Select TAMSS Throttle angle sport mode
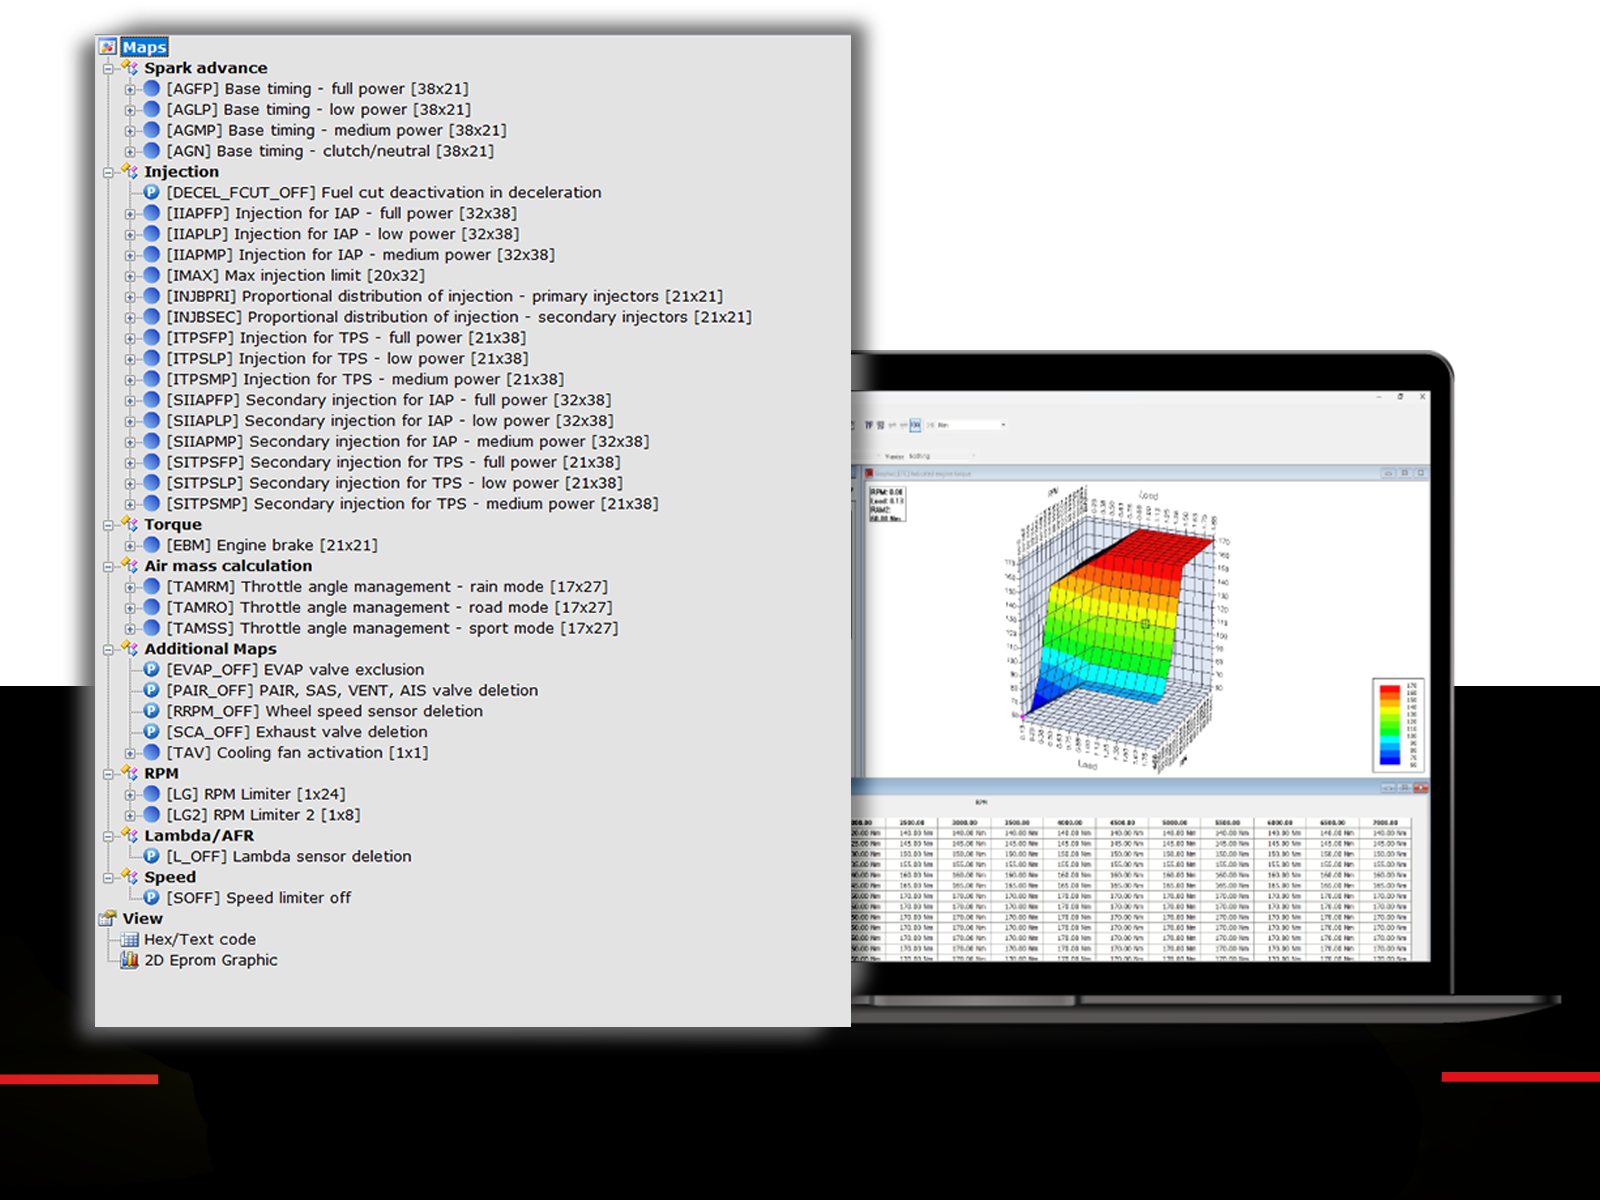The width and height of the screenshot is (1600, 1200). pyautogui.click(x=392, y=629)
